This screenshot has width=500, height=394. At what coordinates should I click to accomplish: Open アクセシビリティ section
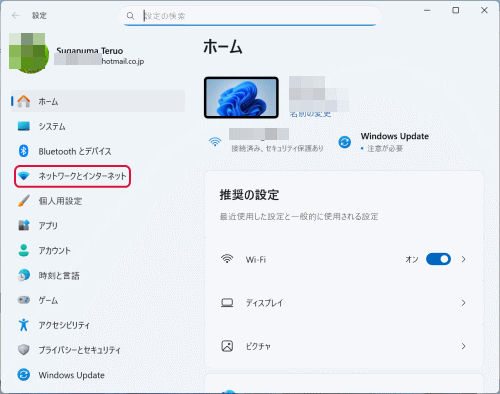(98, 325)
